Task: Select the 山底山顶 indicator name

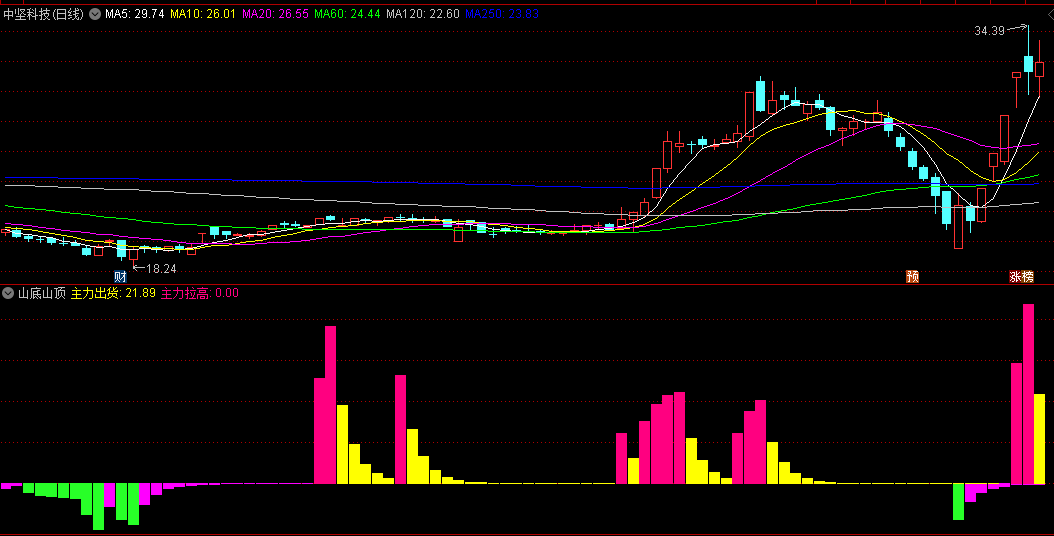Action: (42, 293)
